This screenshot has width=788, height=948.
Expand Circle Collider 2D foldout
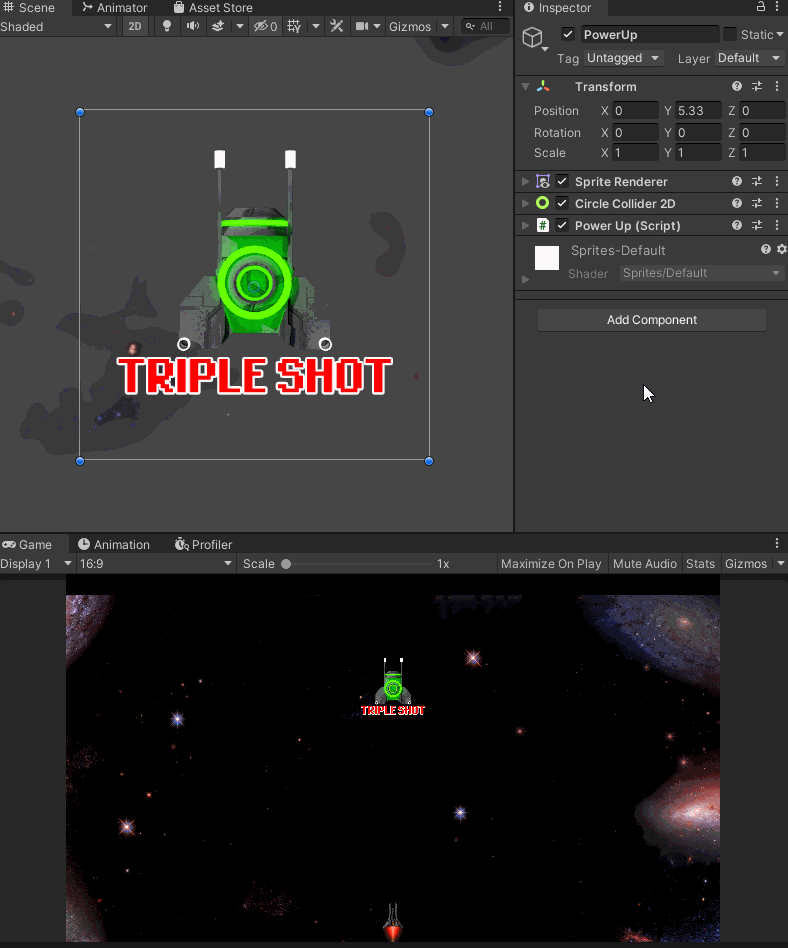coord(526,203)
